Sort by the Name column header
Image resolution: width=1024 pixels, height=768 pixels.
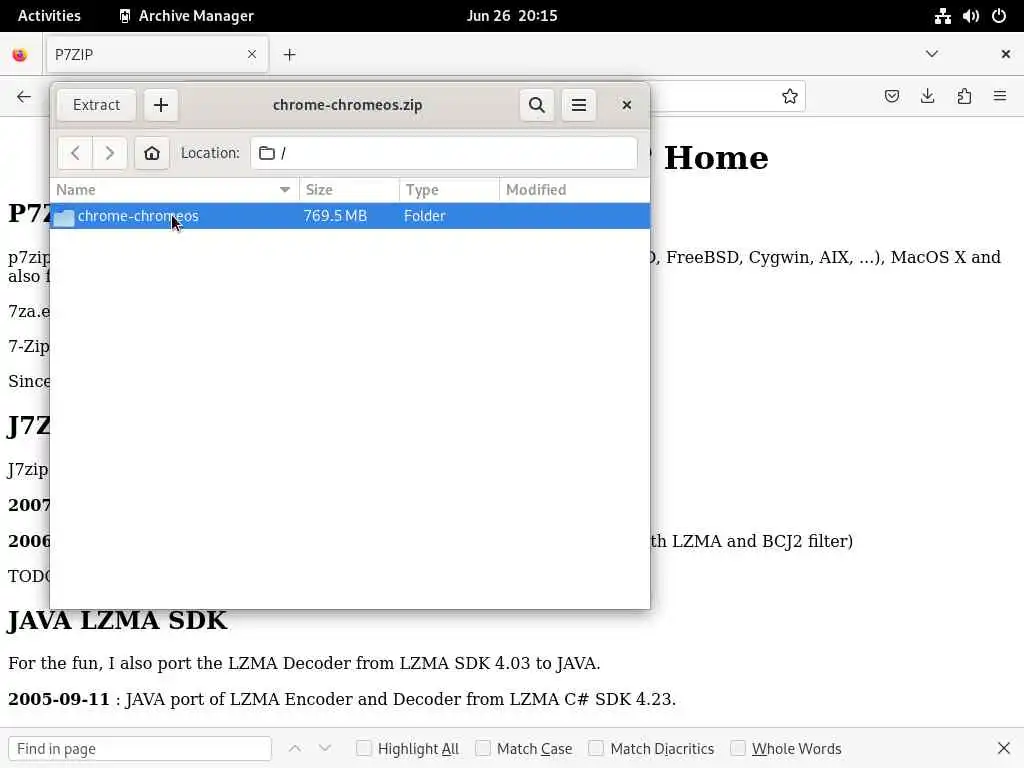pos(174,190)
